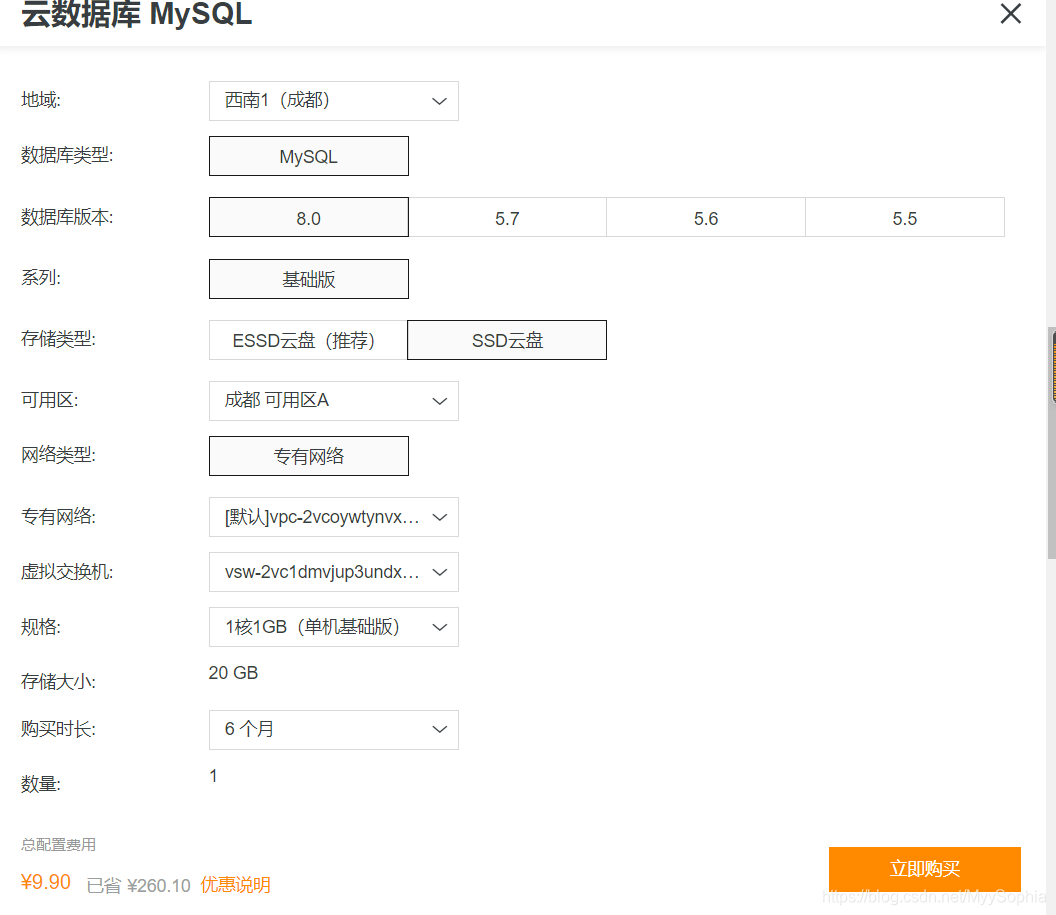Select the MySQL database type button
This screenshot has width=1056, height=915.
click(308, 156)
